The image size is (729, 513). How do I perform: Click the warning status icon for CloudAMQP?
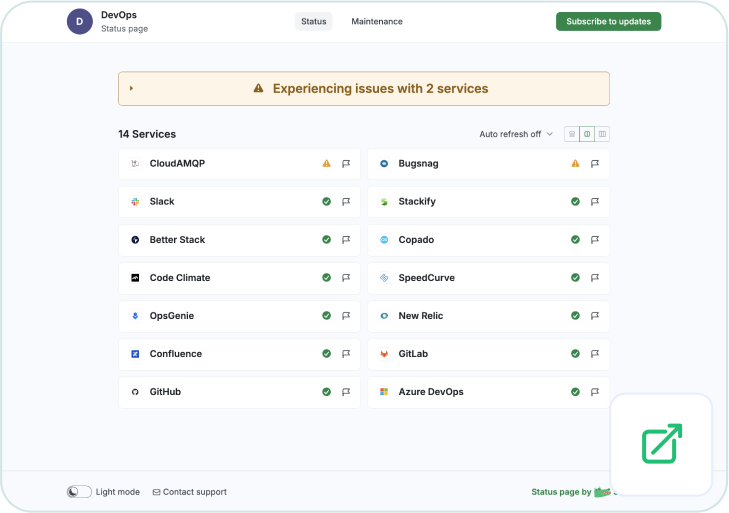tap(326, 163)
